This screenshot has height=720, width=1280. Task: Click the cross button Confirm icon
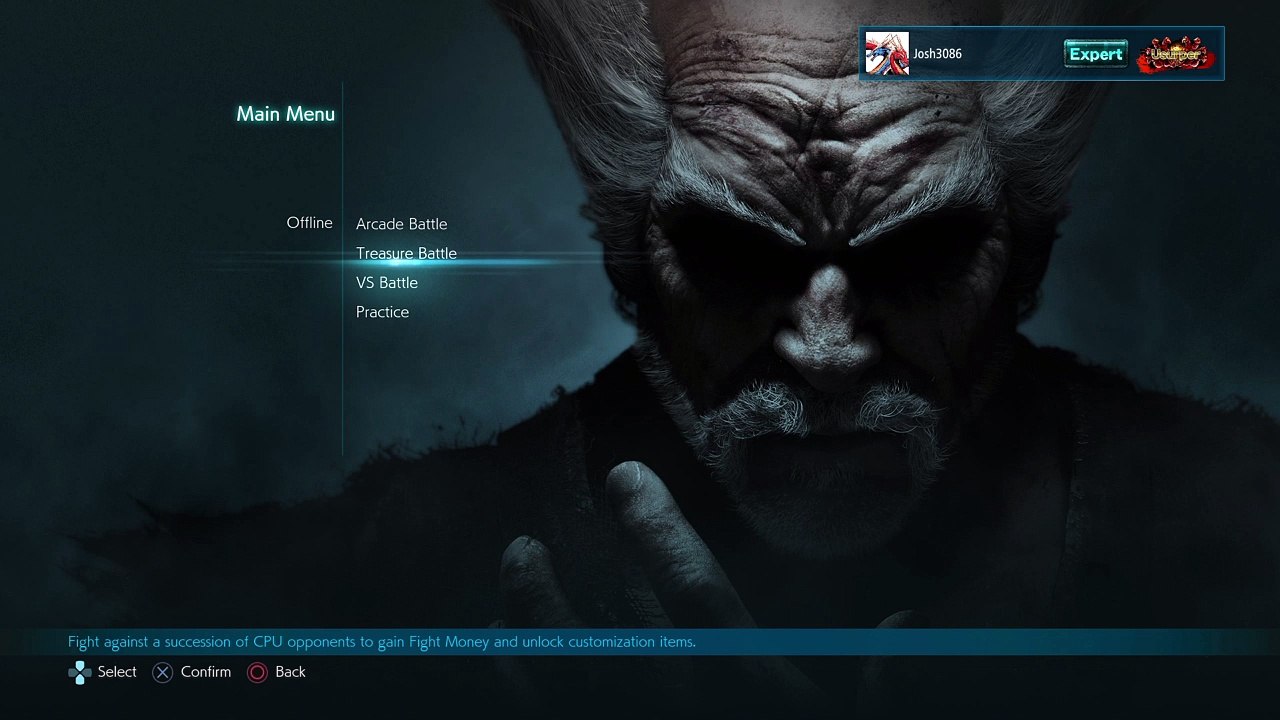[x=162, y=673]
